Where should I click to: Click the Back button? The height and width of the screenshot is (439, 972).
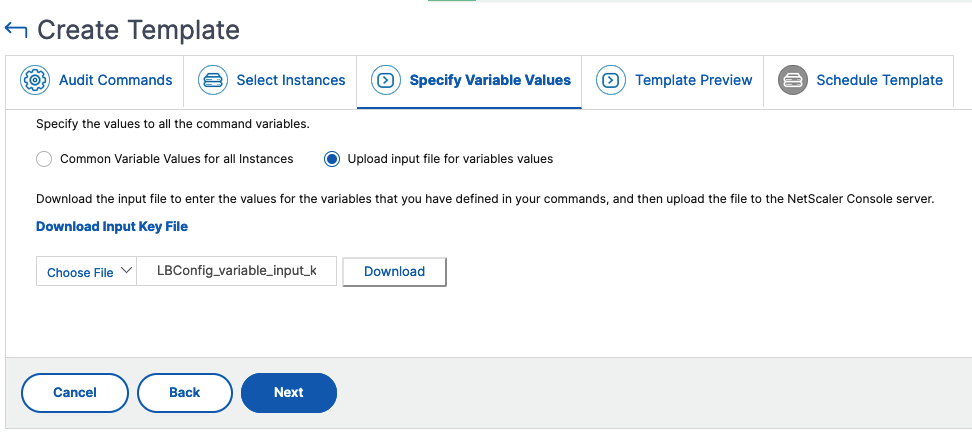pos(185,392)
